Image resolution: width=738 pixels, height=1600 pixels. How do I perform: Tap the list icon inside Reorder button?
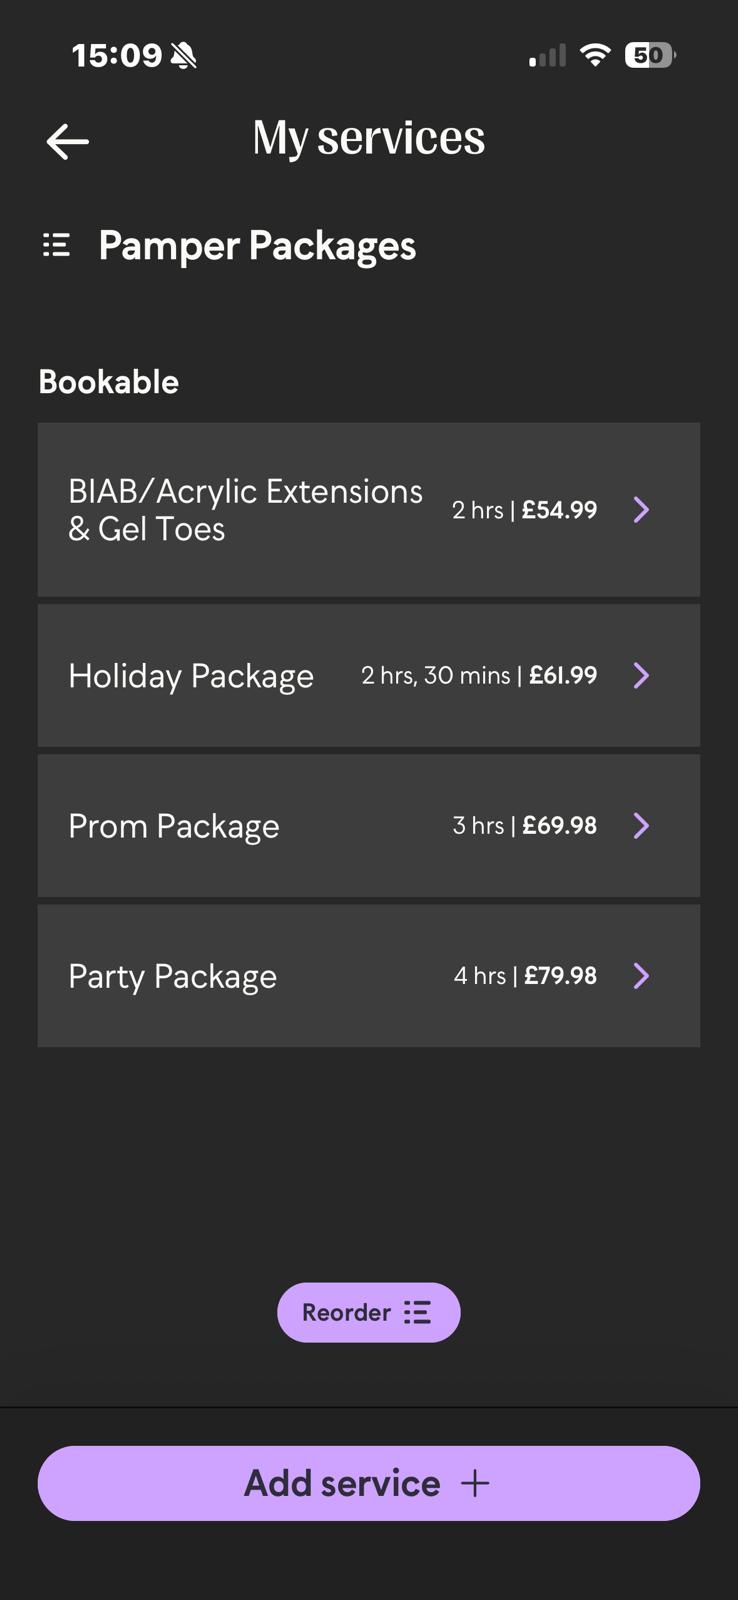417,1312
